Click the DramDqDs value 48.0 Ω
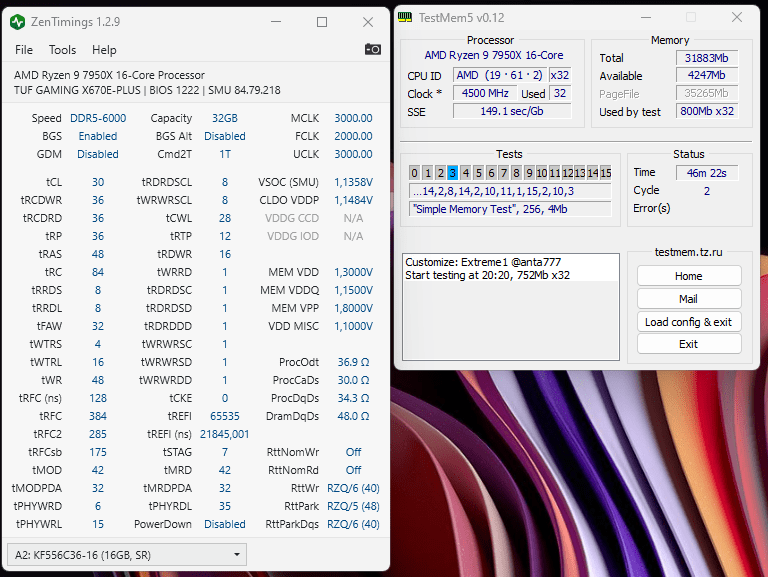768x577 pixels. coord(353,416)
